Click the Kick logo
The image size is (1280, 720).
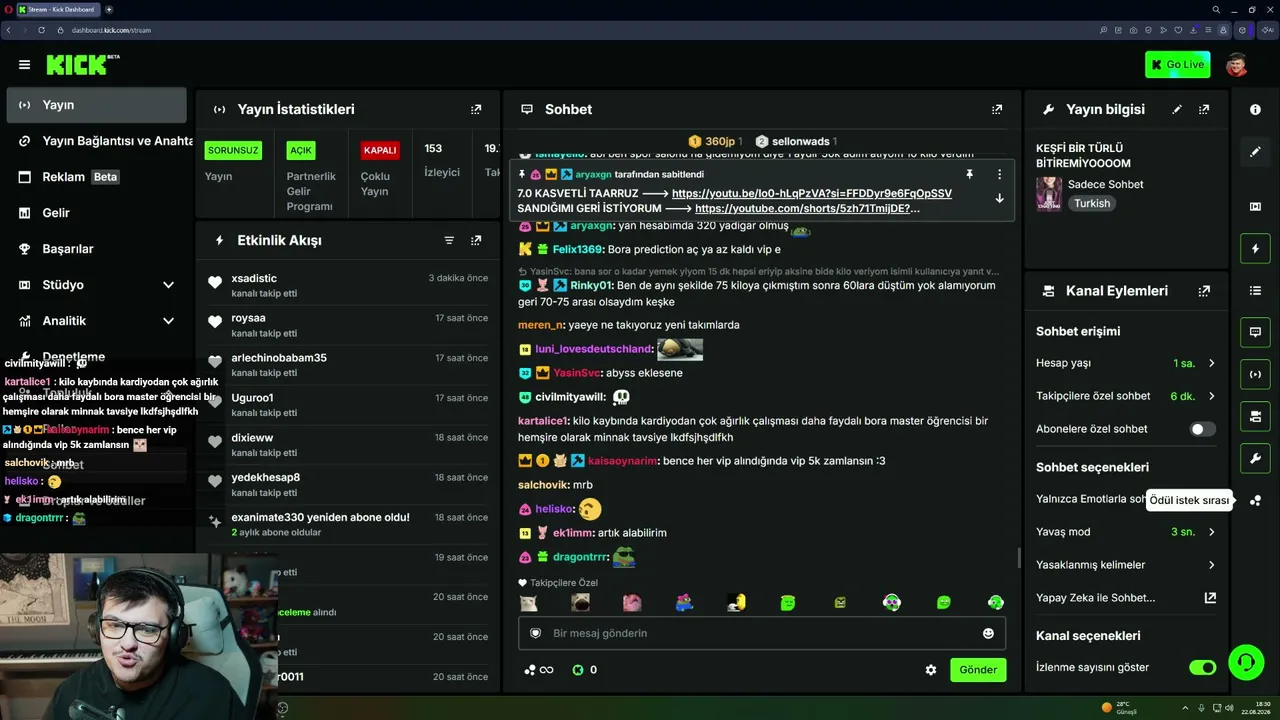click(82, 65)
